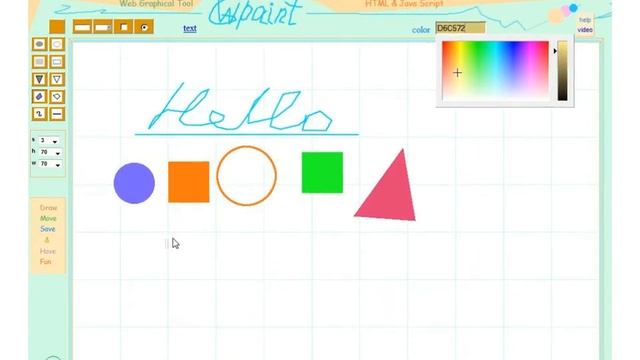Select the filled triangle tool
Viewport: 640px width, 360px height.
pos(39,79)
